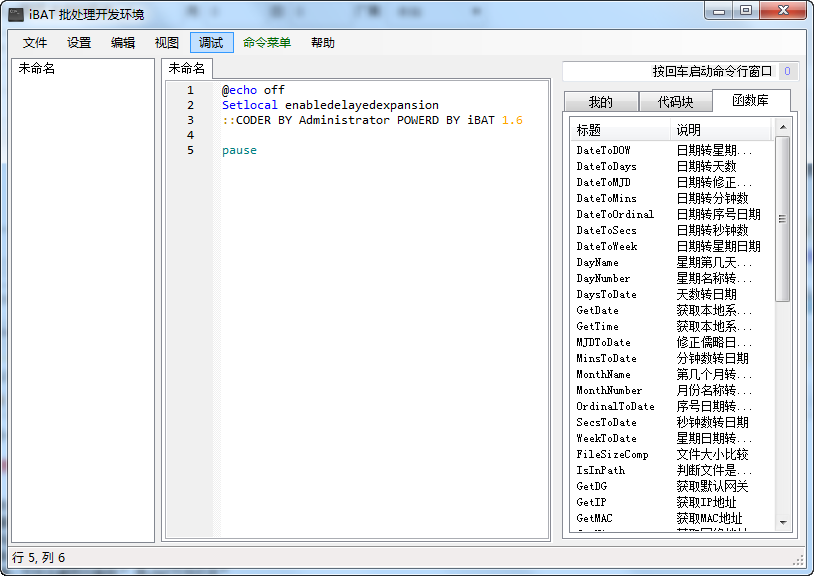Select the MonthNumber function
The height and width of the screenshot is (576, 814).
tap(609, 391)
